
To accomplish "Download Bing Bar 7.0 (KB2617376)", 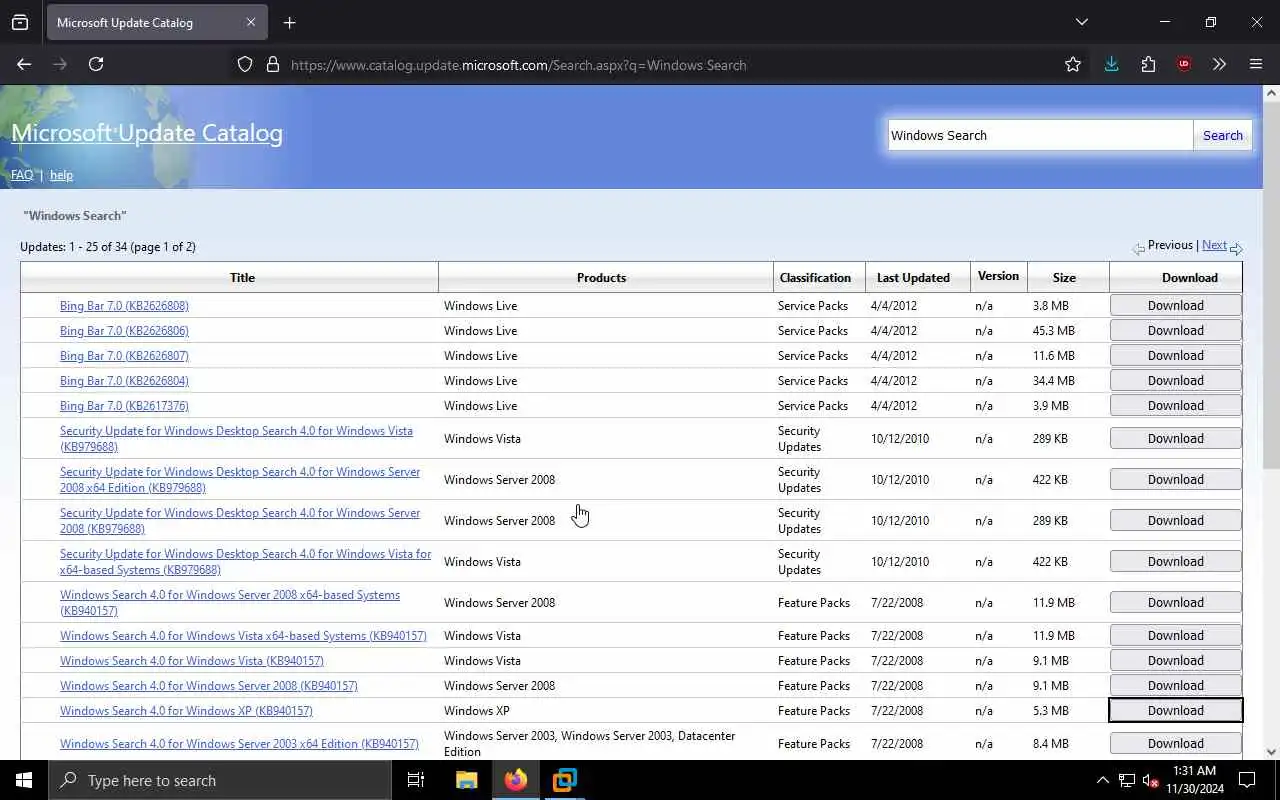I will (x=1175, y=406).
